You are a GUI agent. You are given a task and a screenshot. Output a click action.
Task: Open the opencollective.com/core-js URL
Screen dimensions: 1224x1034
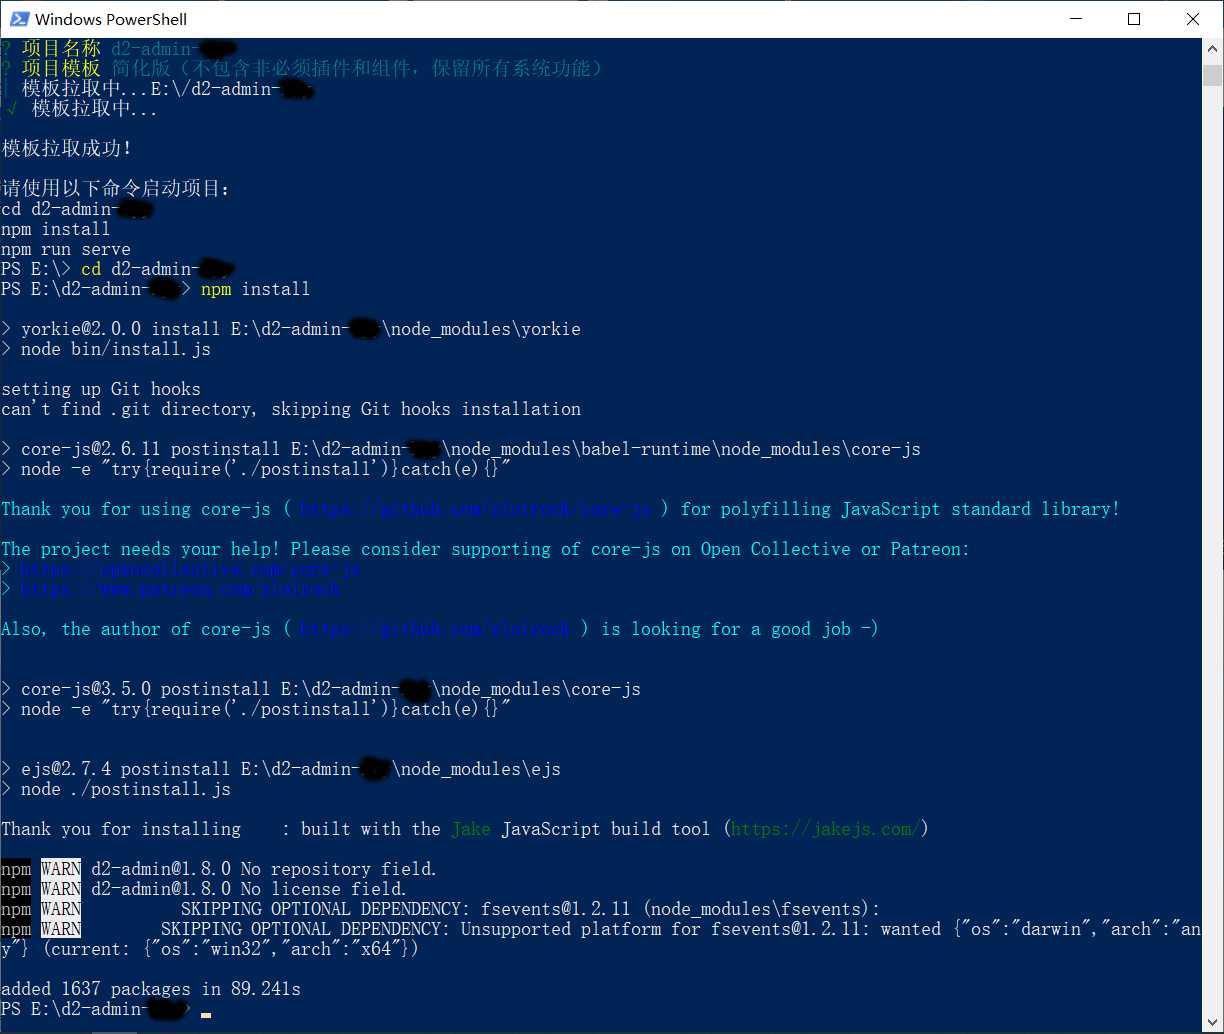[190, 569]
